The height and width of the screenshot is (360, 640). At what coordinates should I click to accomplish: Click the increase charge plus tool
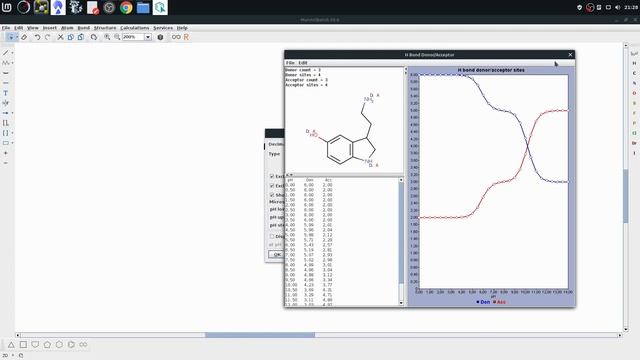tap(6, 153)
